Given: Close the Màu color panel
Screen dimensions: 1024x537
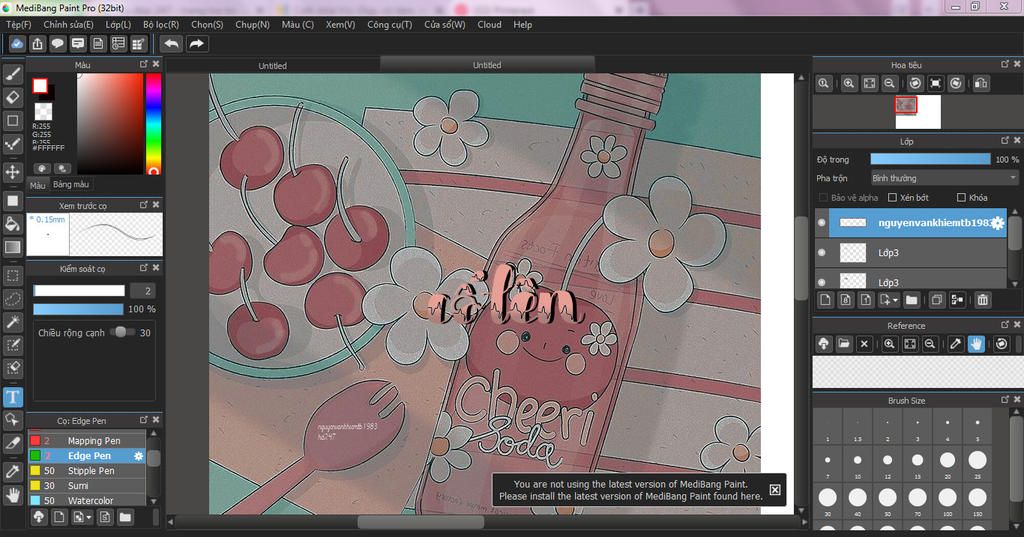Looking at the screenshot, I should coord(155,64).
